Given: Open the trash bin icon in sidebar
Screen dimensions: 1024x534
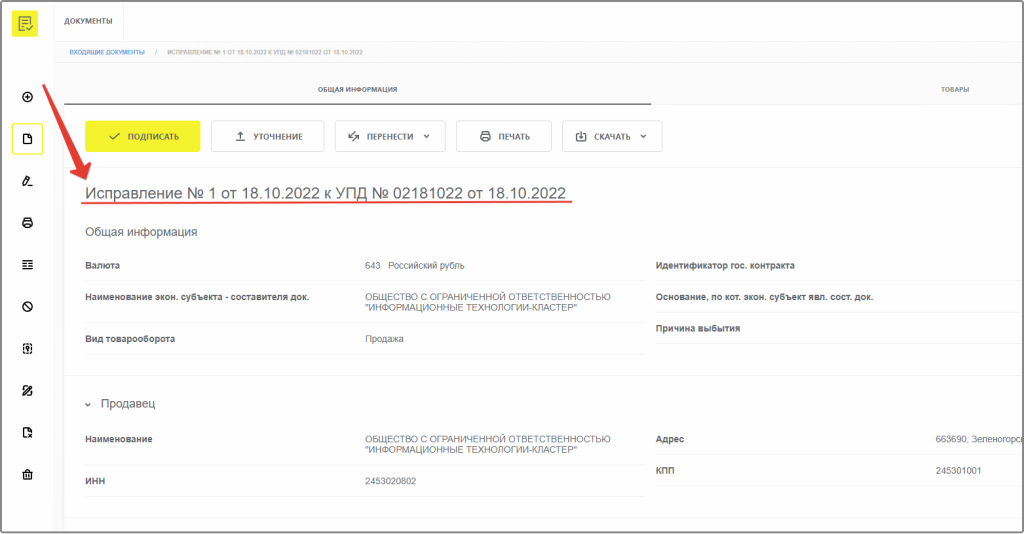Looking at the screenshot, I should click(27, 474).
